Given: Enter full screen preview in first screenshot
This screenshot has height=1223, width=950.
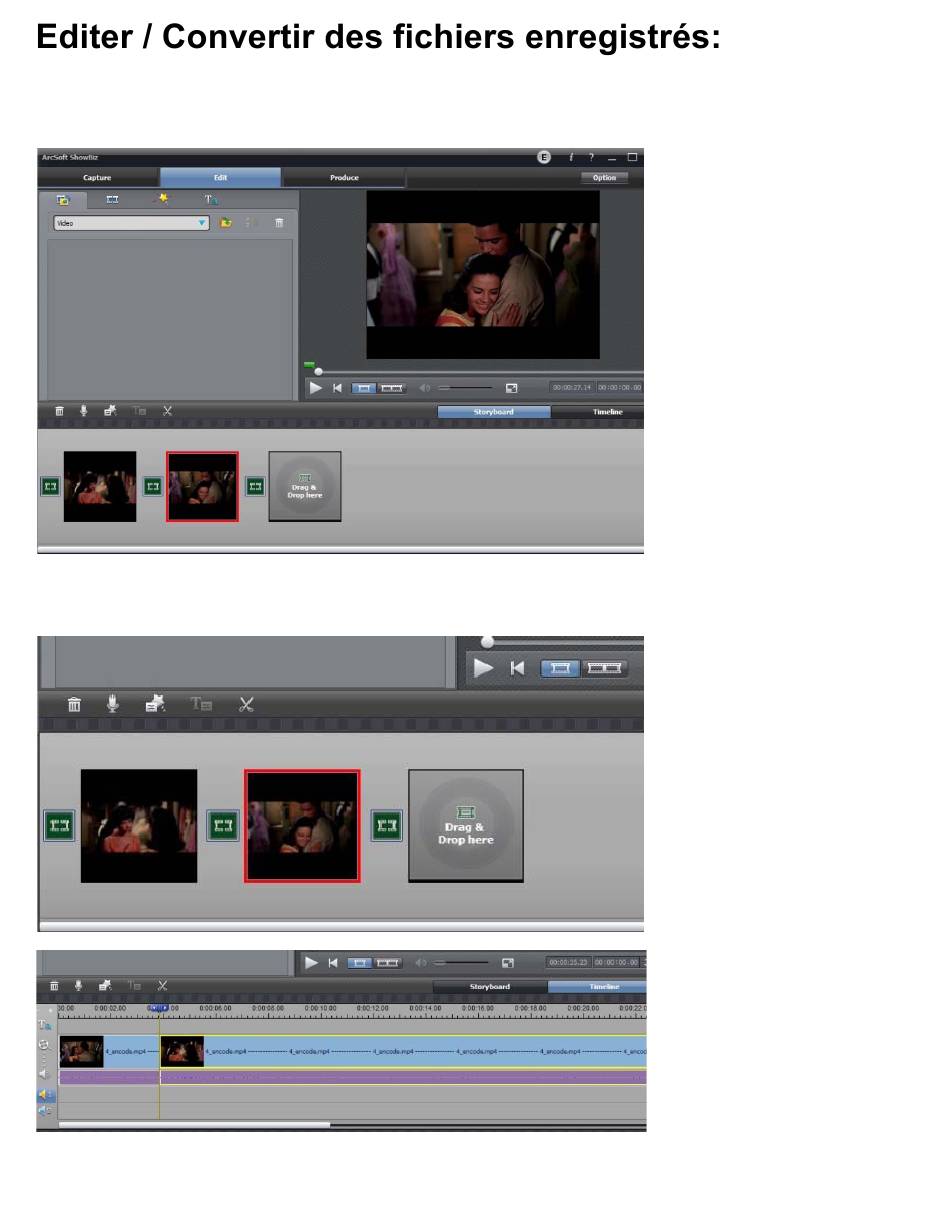Looking at the screenshot, I should pyautogui.click(x=512, y=388).
